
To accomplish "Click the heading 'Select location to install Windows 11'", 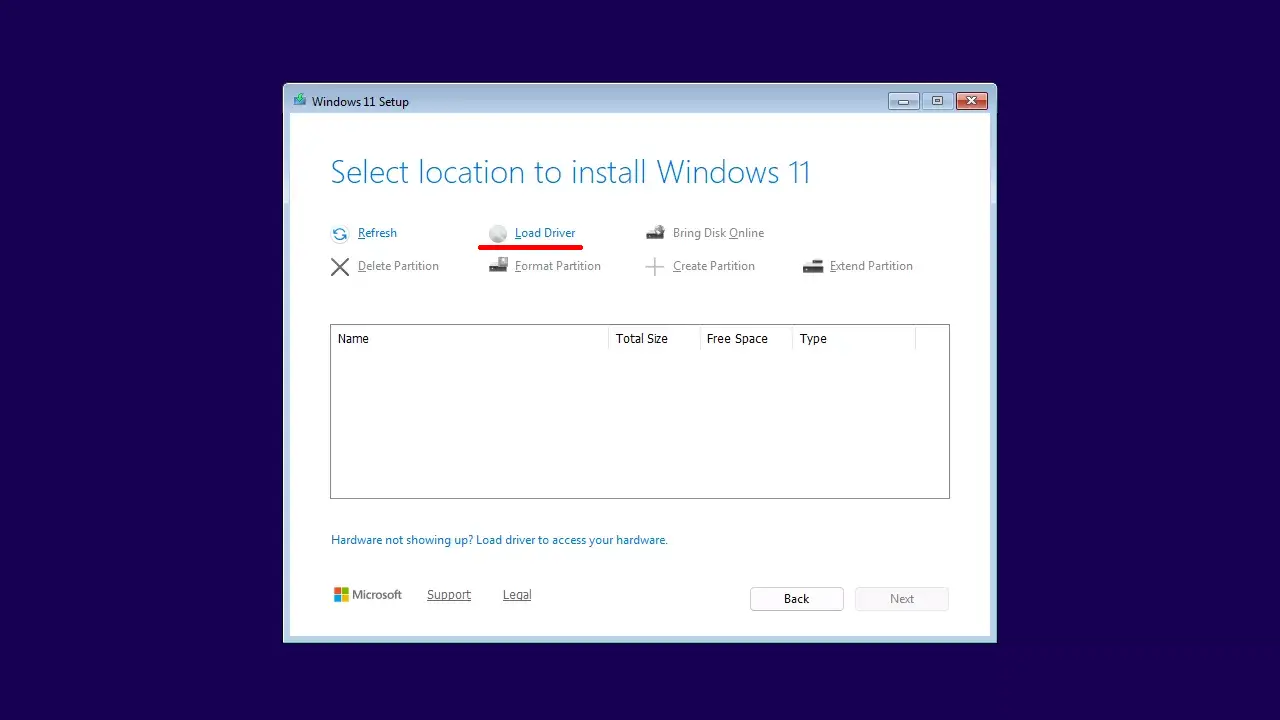I will click(x=570, y=172).
